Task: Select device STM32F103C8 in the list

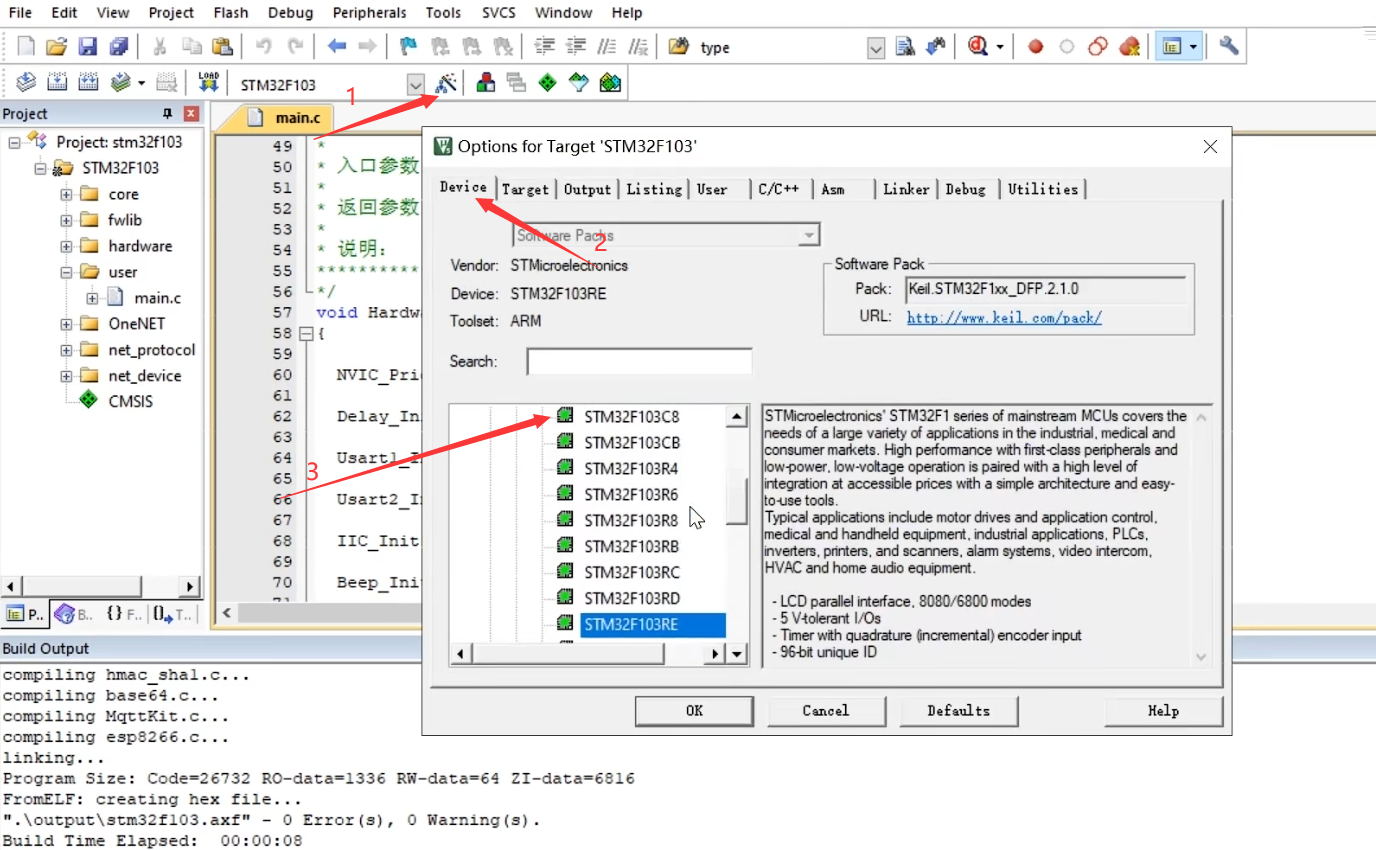Action: (632, 415)
